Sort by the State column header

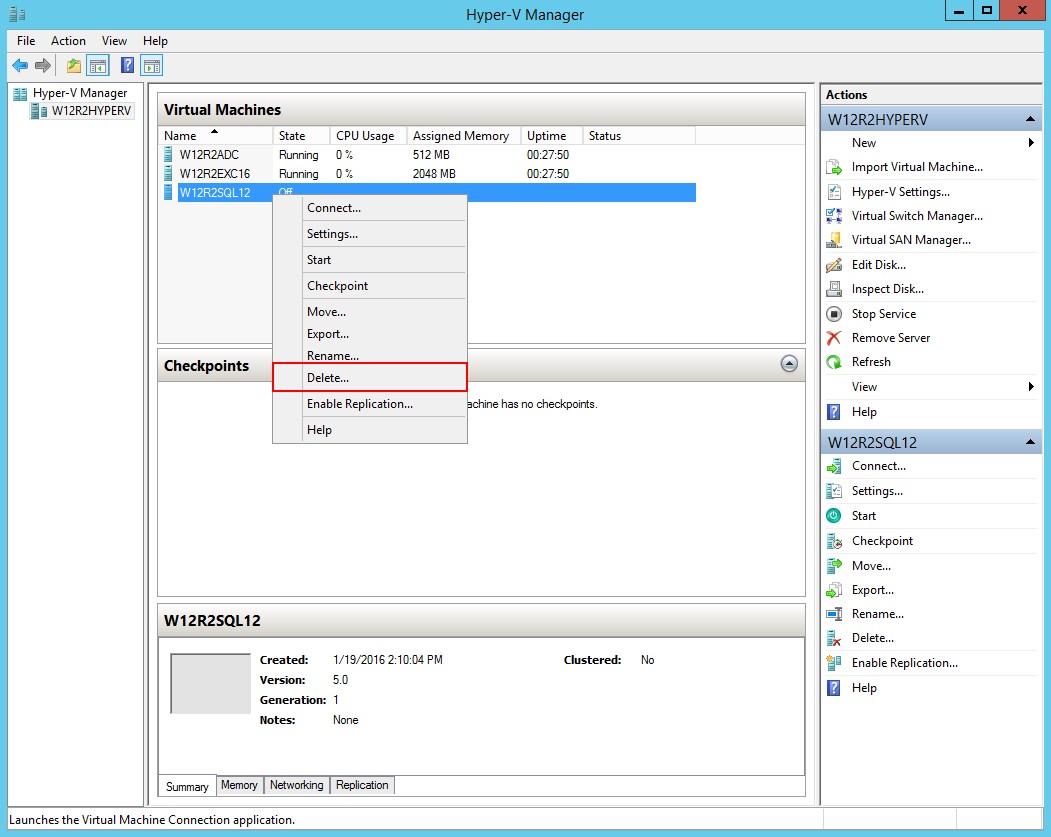tap(302, 135)
